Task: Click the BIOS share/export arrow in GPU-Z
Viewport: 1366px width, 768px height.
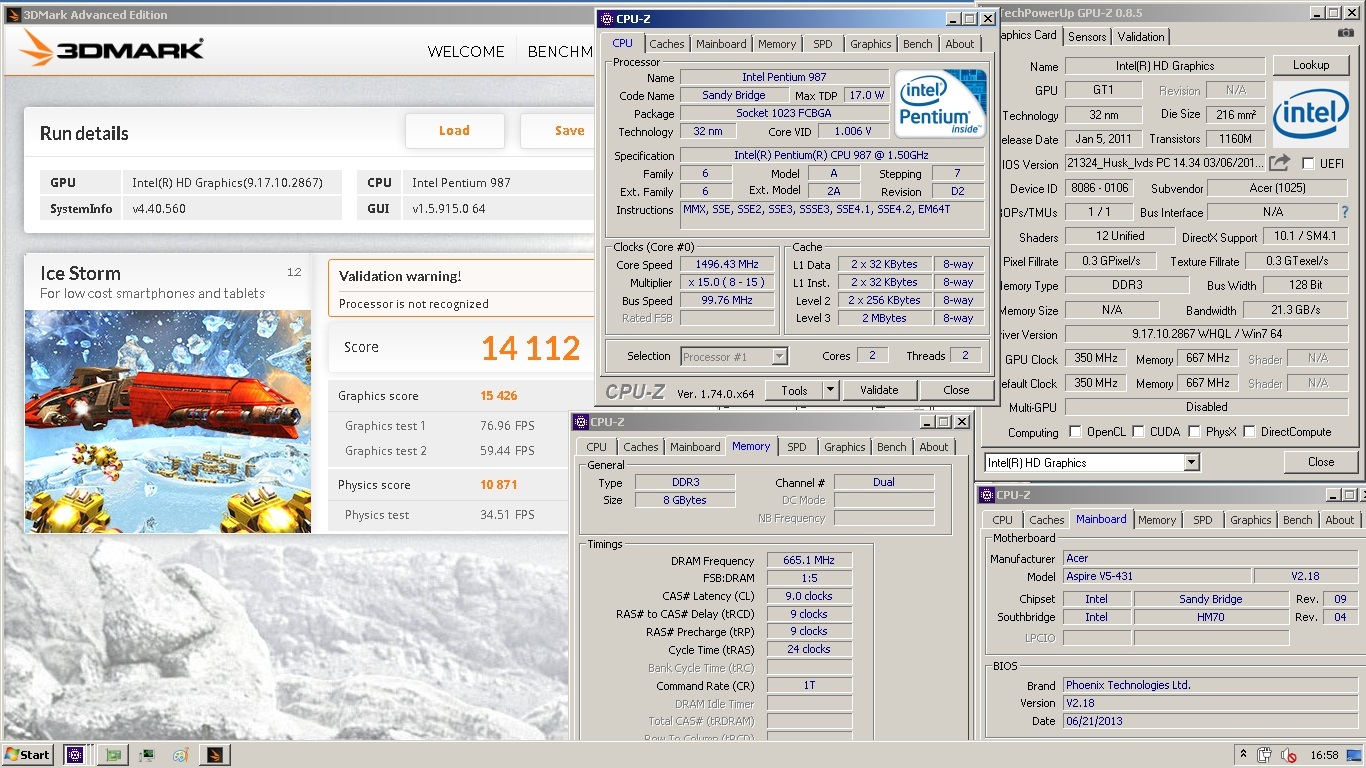Action: [1281, 163]
